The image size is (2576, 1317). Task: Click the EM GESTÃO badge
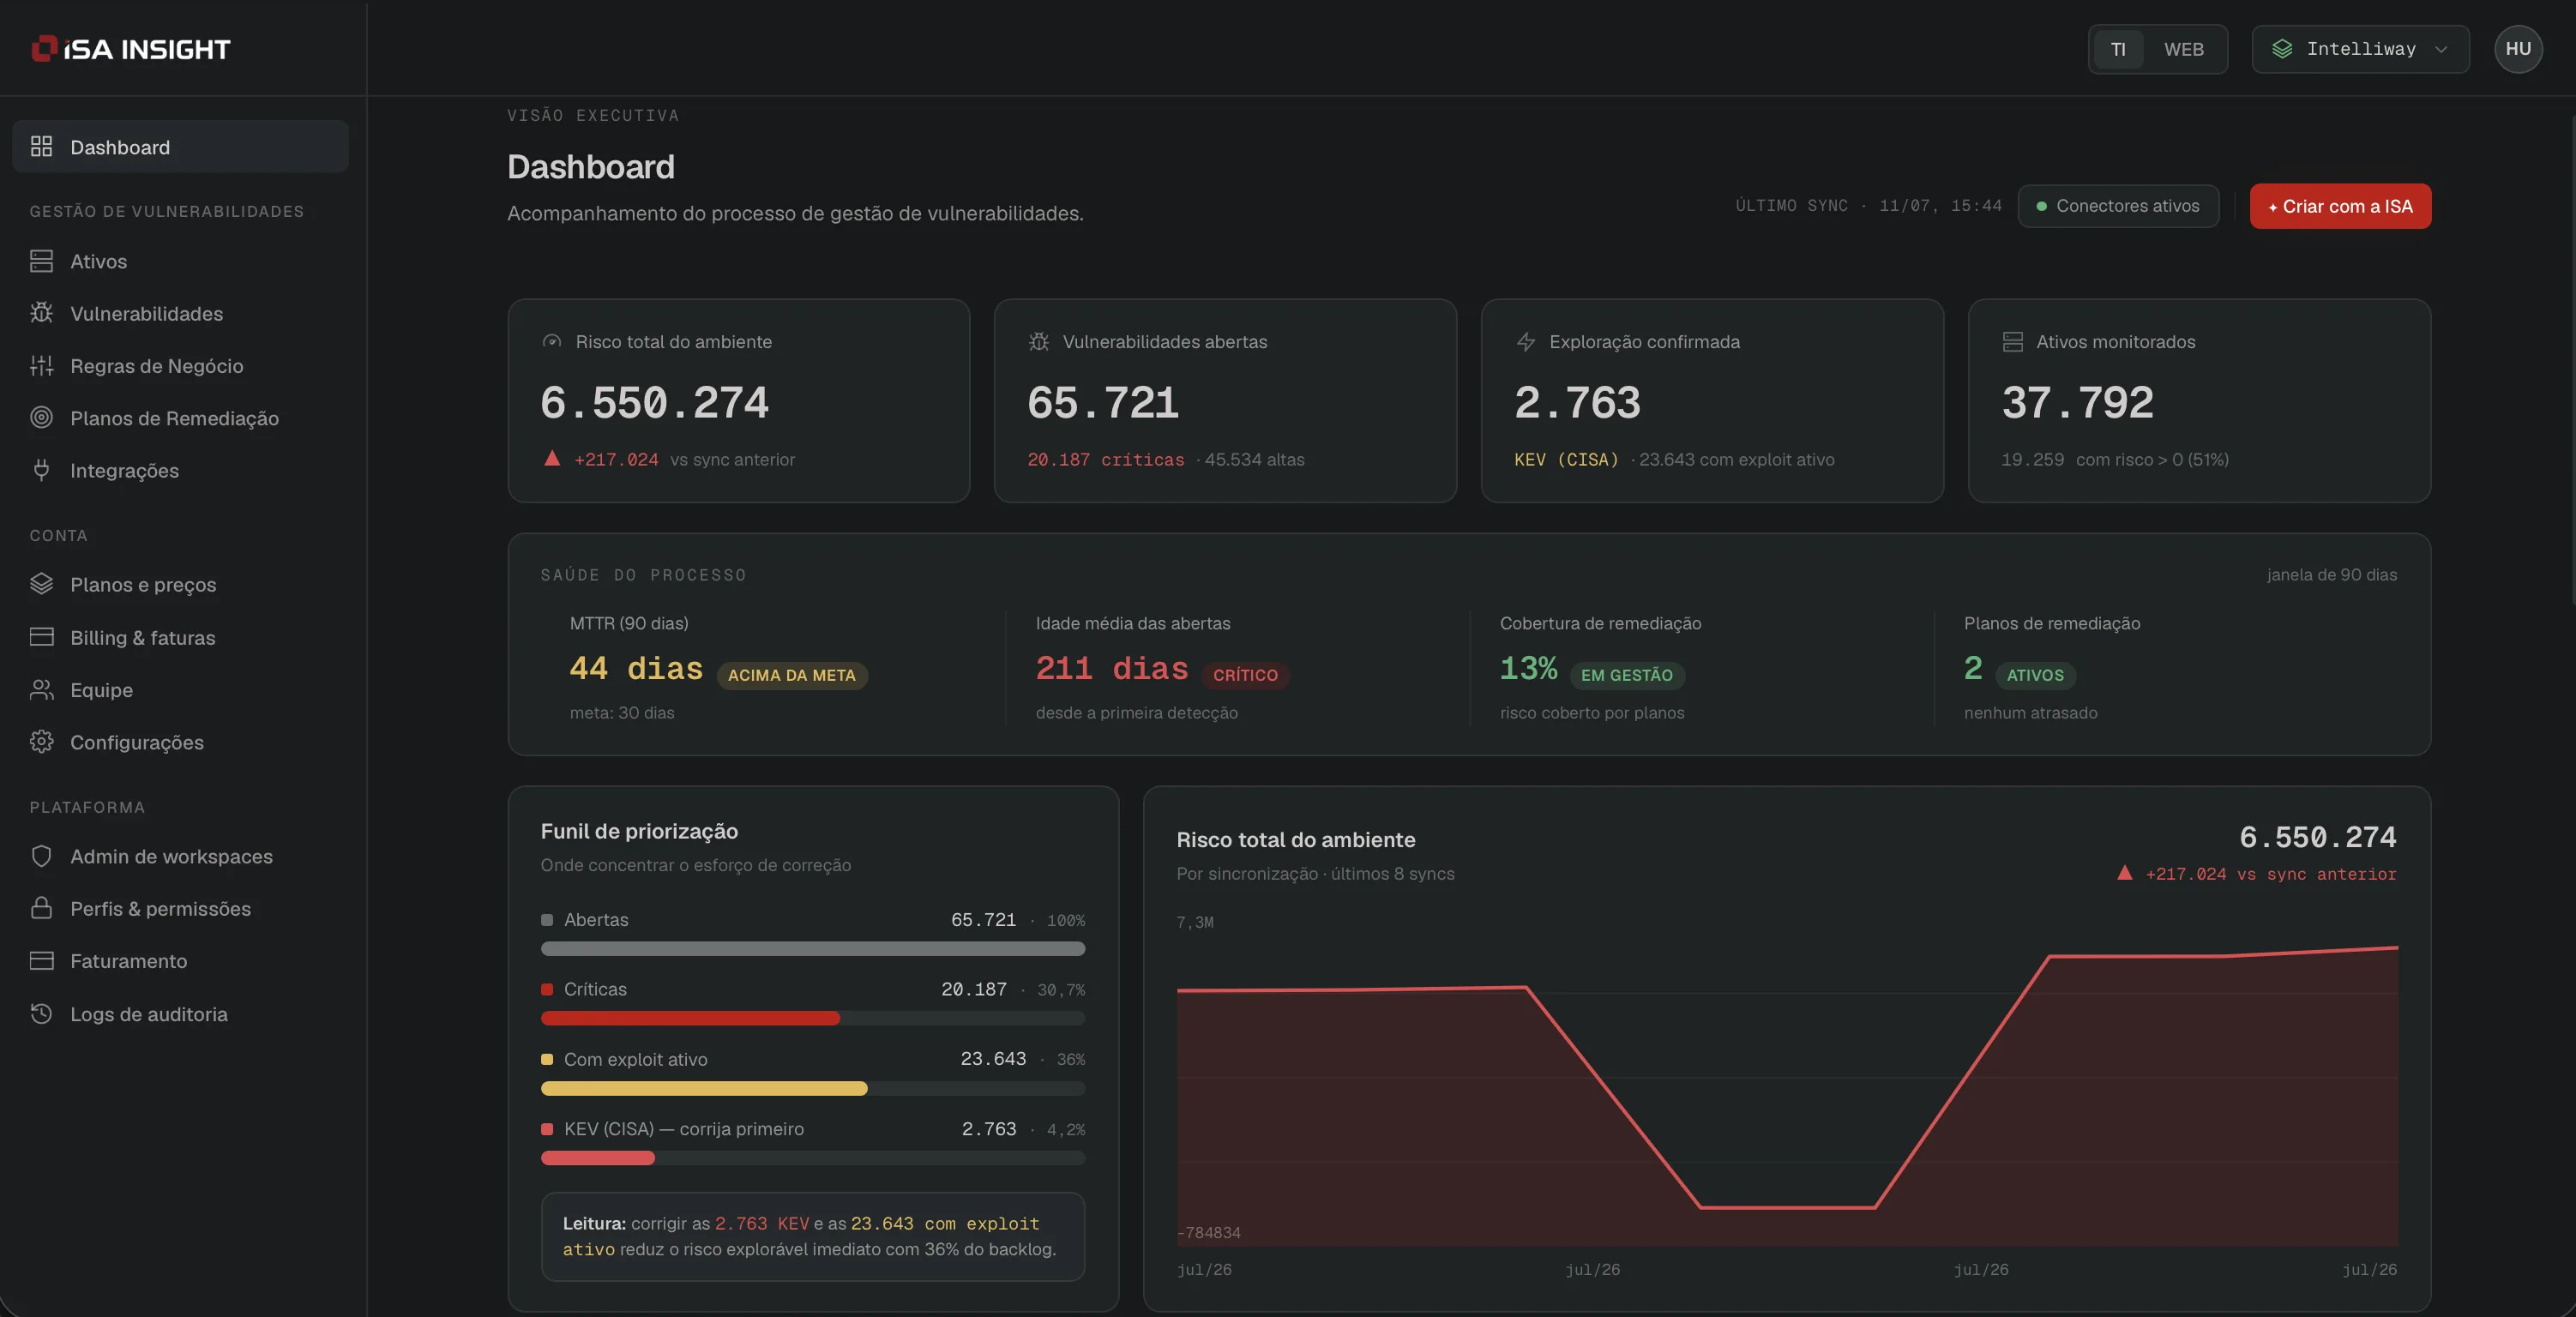(x=1627, y=675)
